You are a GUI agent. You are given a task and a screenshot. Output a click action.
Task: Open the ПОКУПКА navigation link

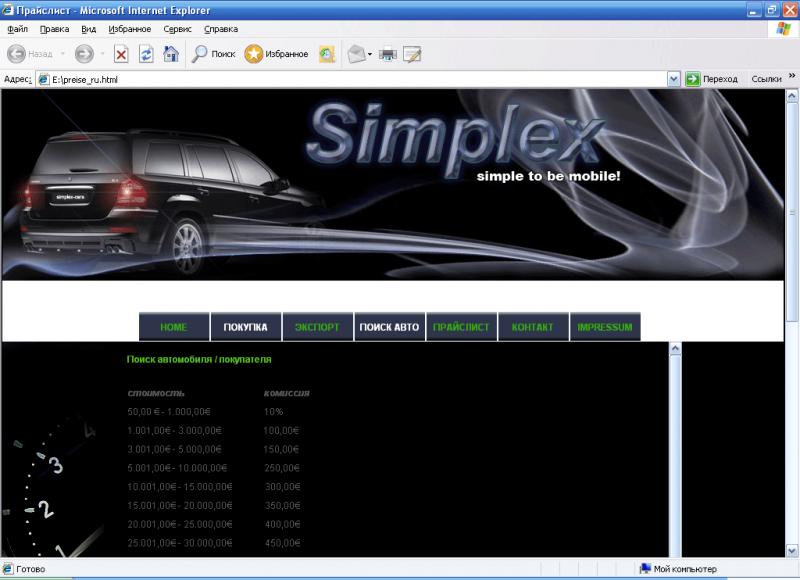click(245, 327)
